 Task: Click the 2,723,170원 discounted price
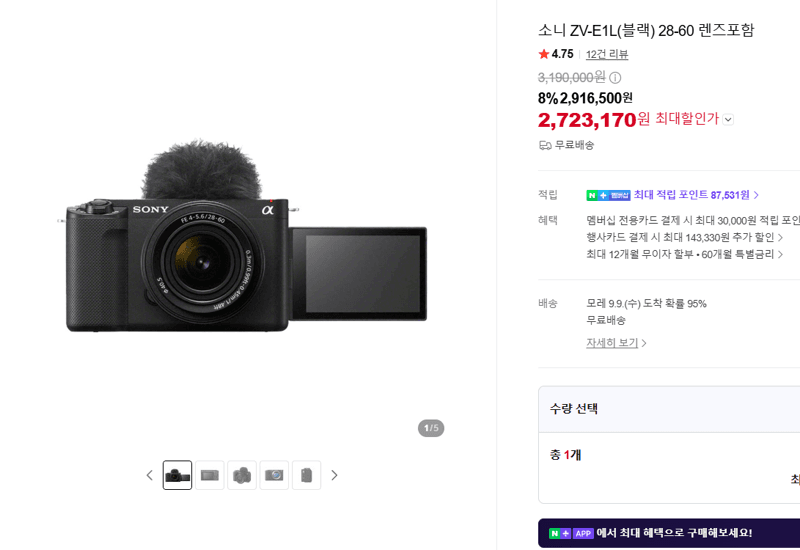point(594,120)
